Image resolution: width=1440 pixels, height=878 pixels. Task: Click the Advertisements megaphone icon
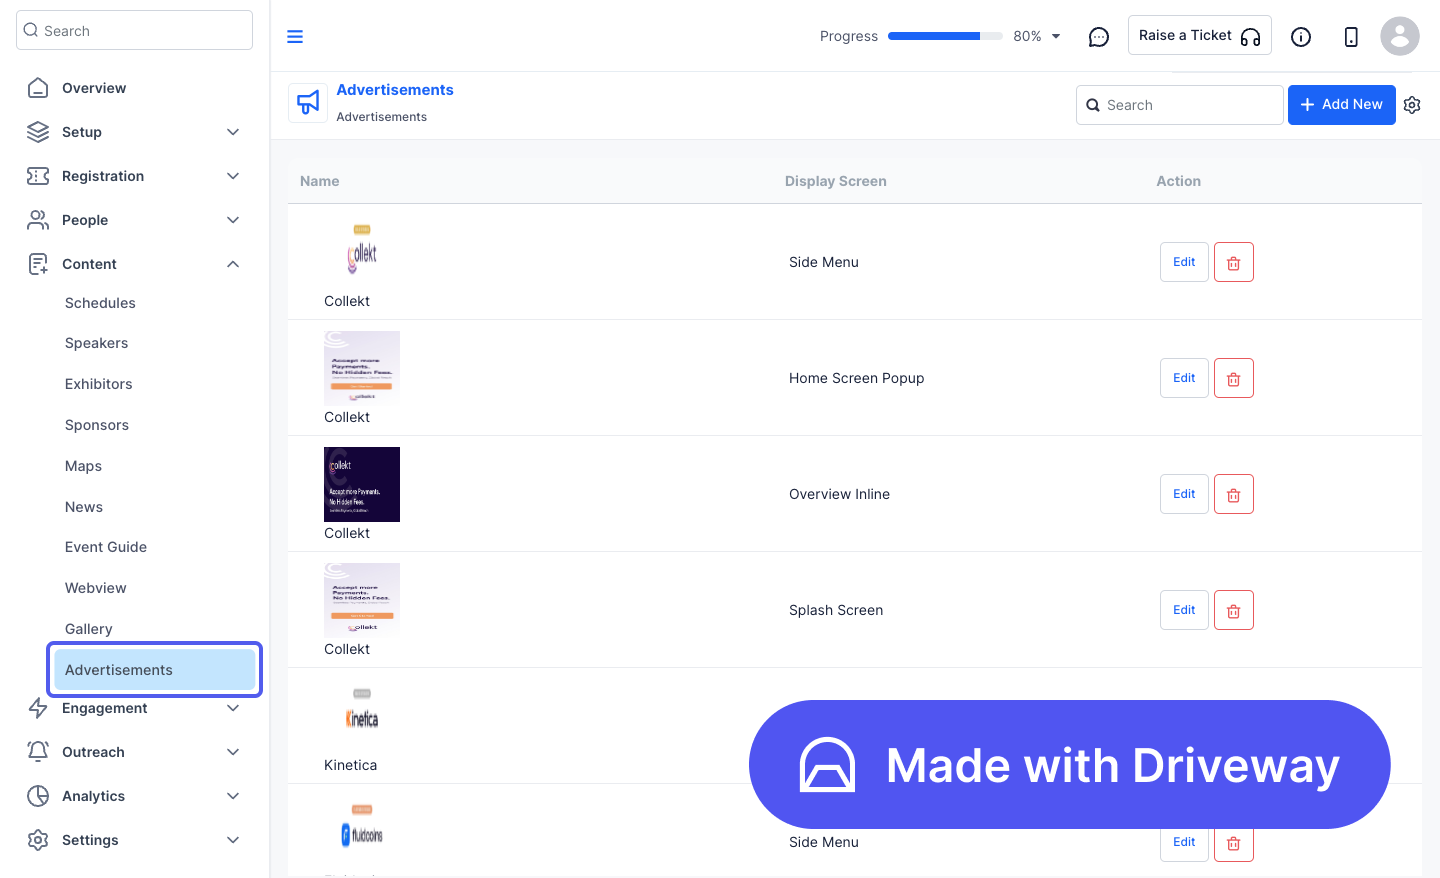308,102
